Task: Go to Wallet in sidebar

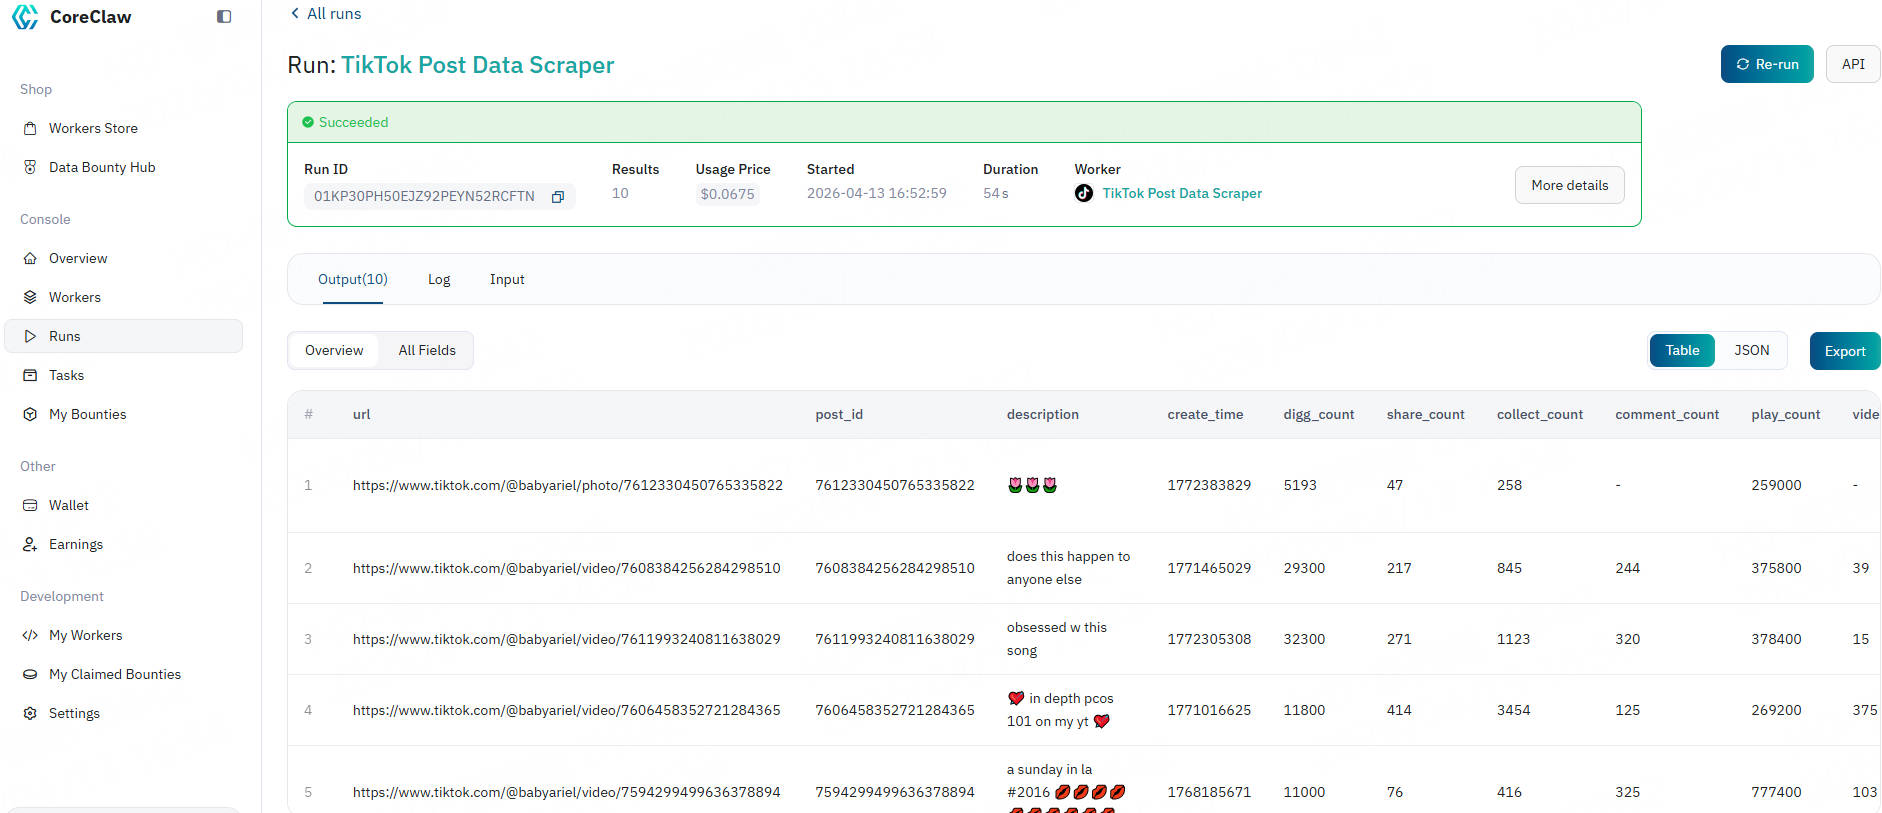Action: 68,505
